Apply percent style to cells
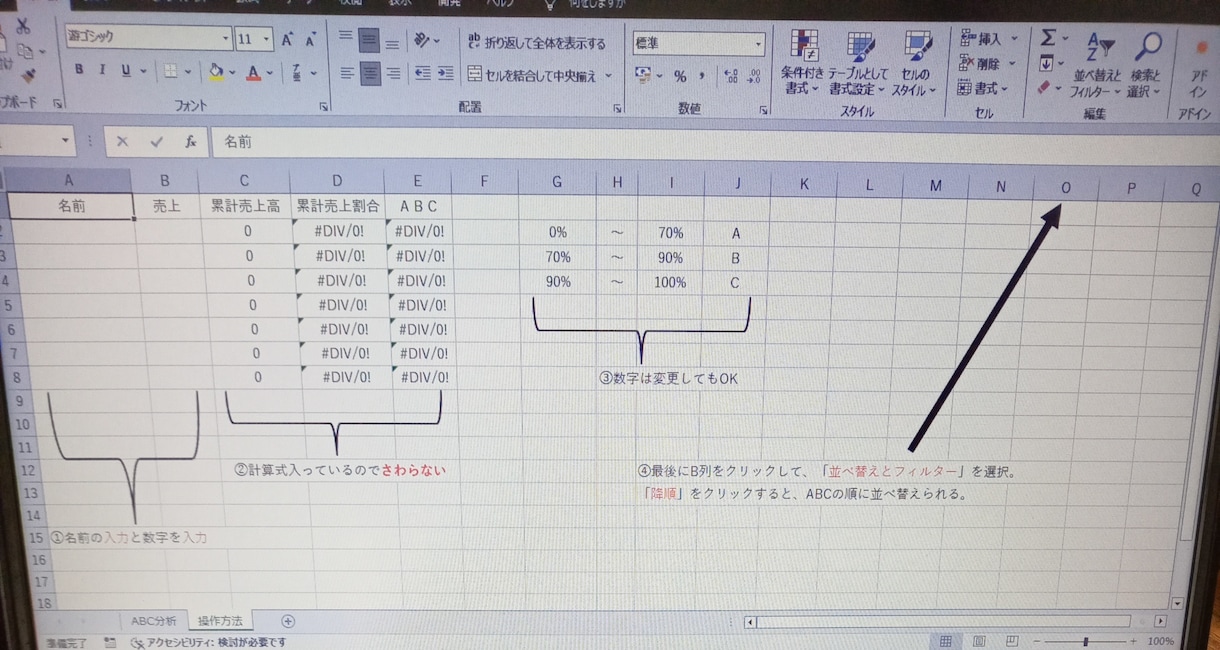Screen dimensions: 1220x650 tap(680, 76)
